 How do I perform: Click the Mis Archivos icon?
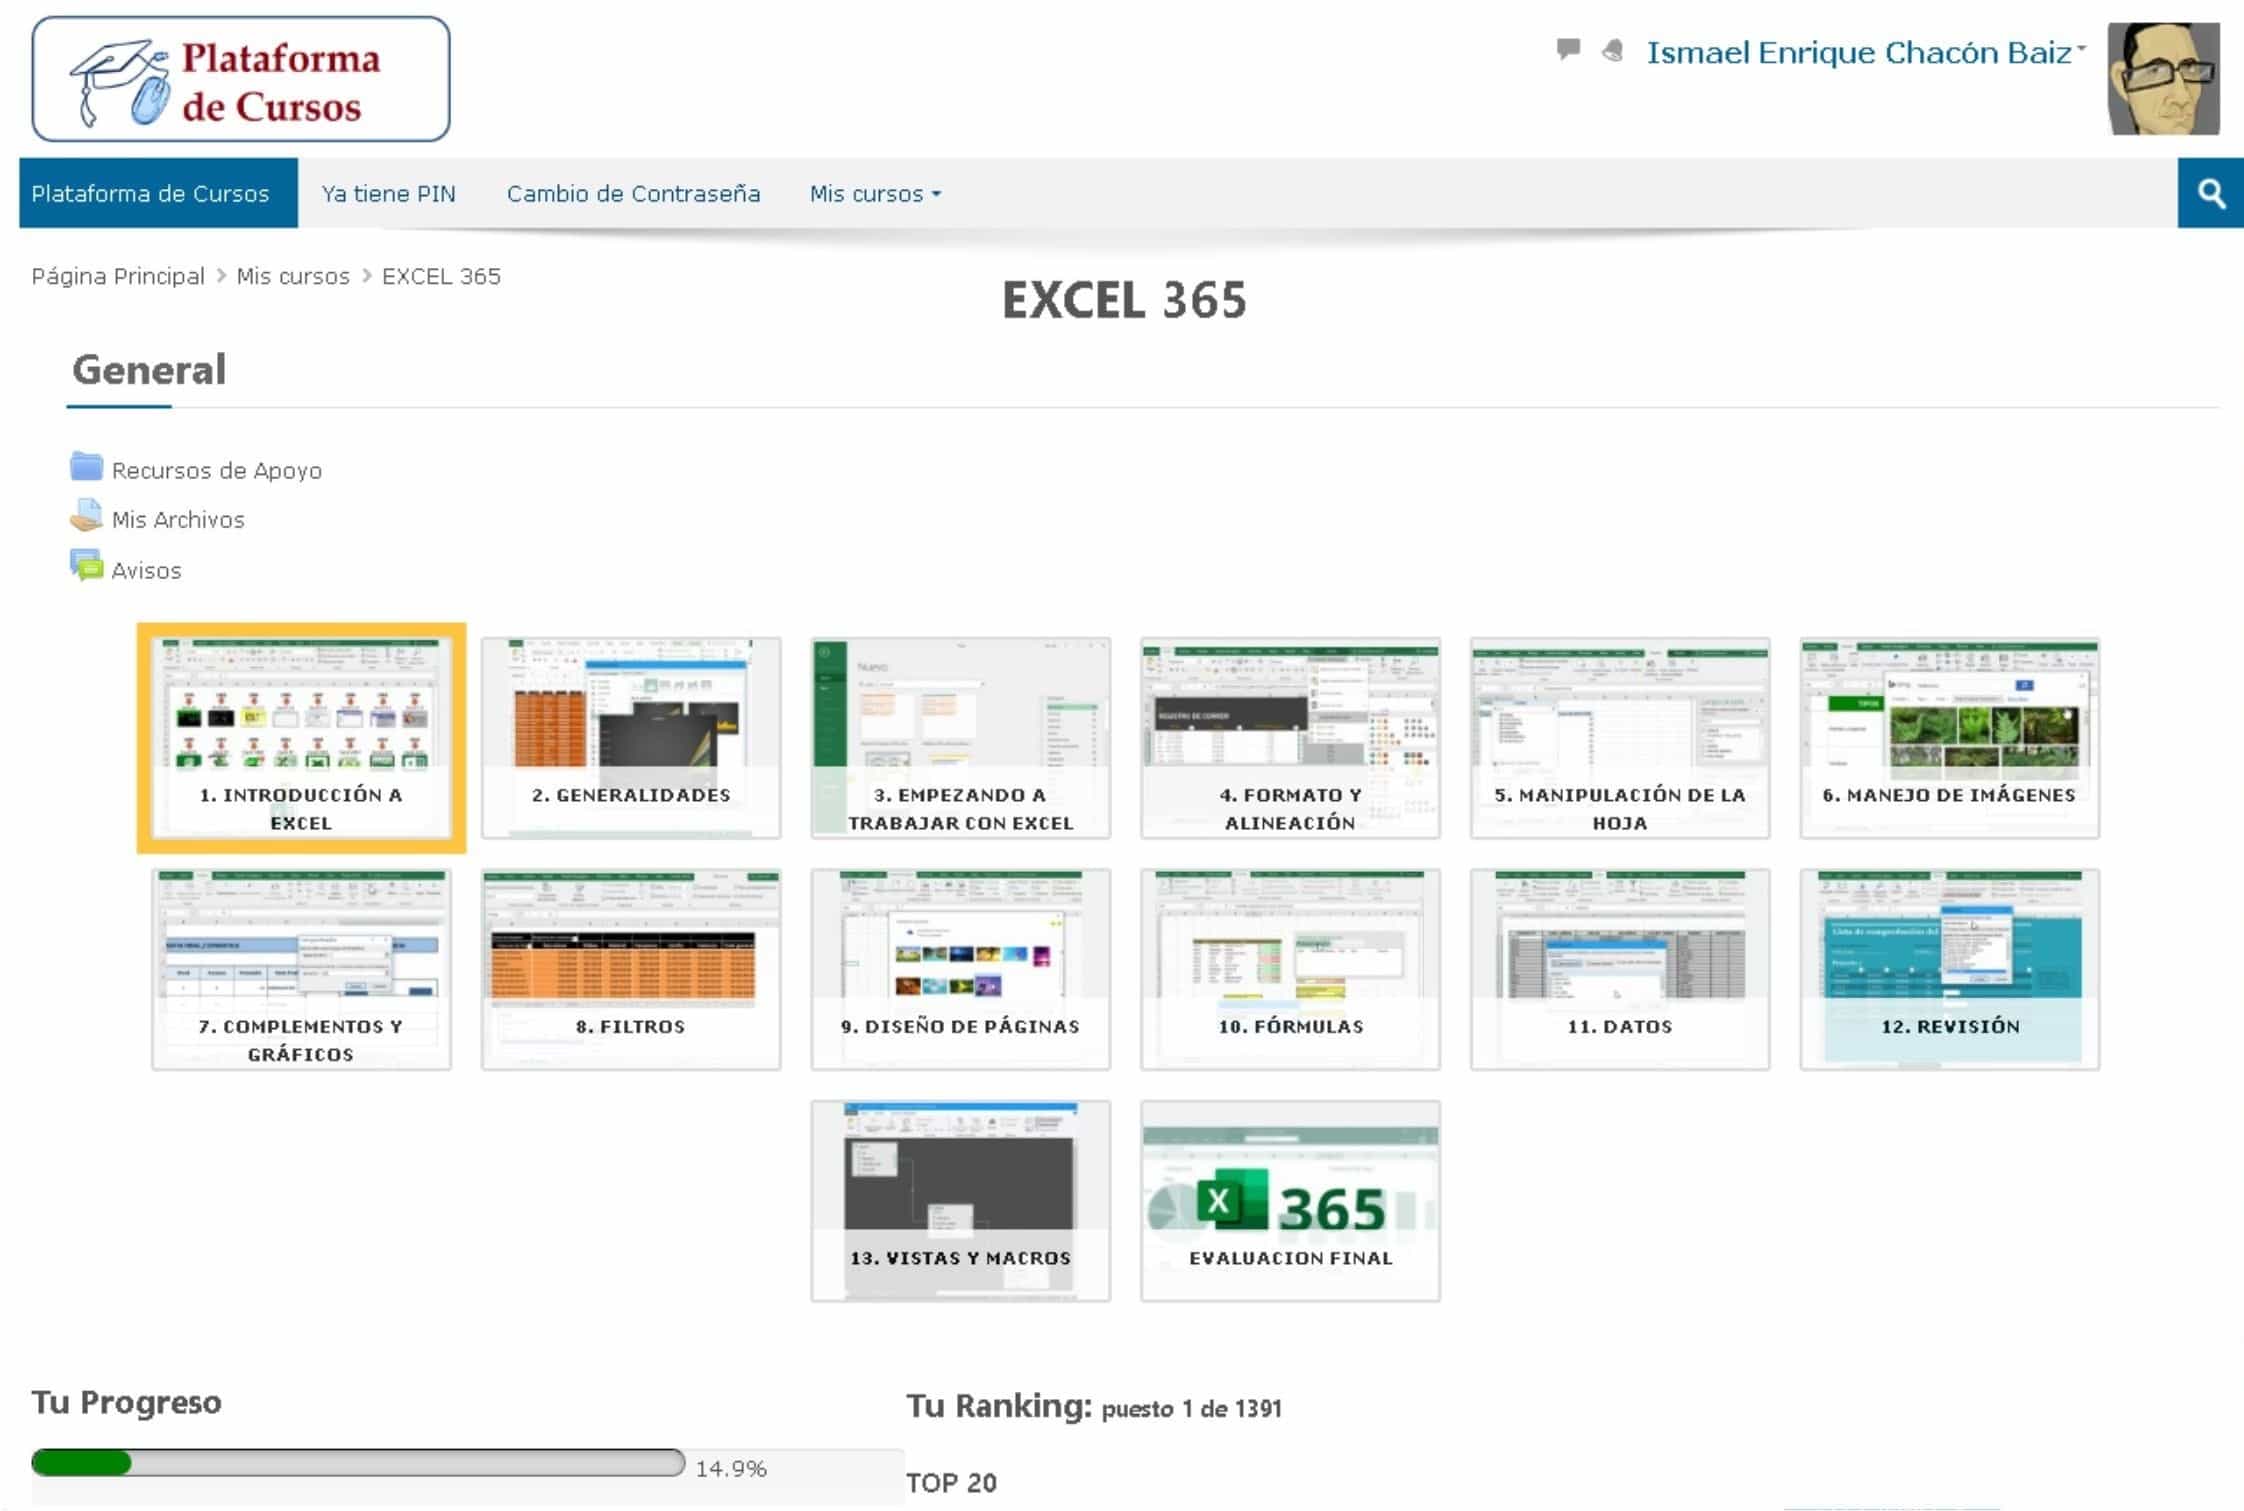(x=86, y=516)
